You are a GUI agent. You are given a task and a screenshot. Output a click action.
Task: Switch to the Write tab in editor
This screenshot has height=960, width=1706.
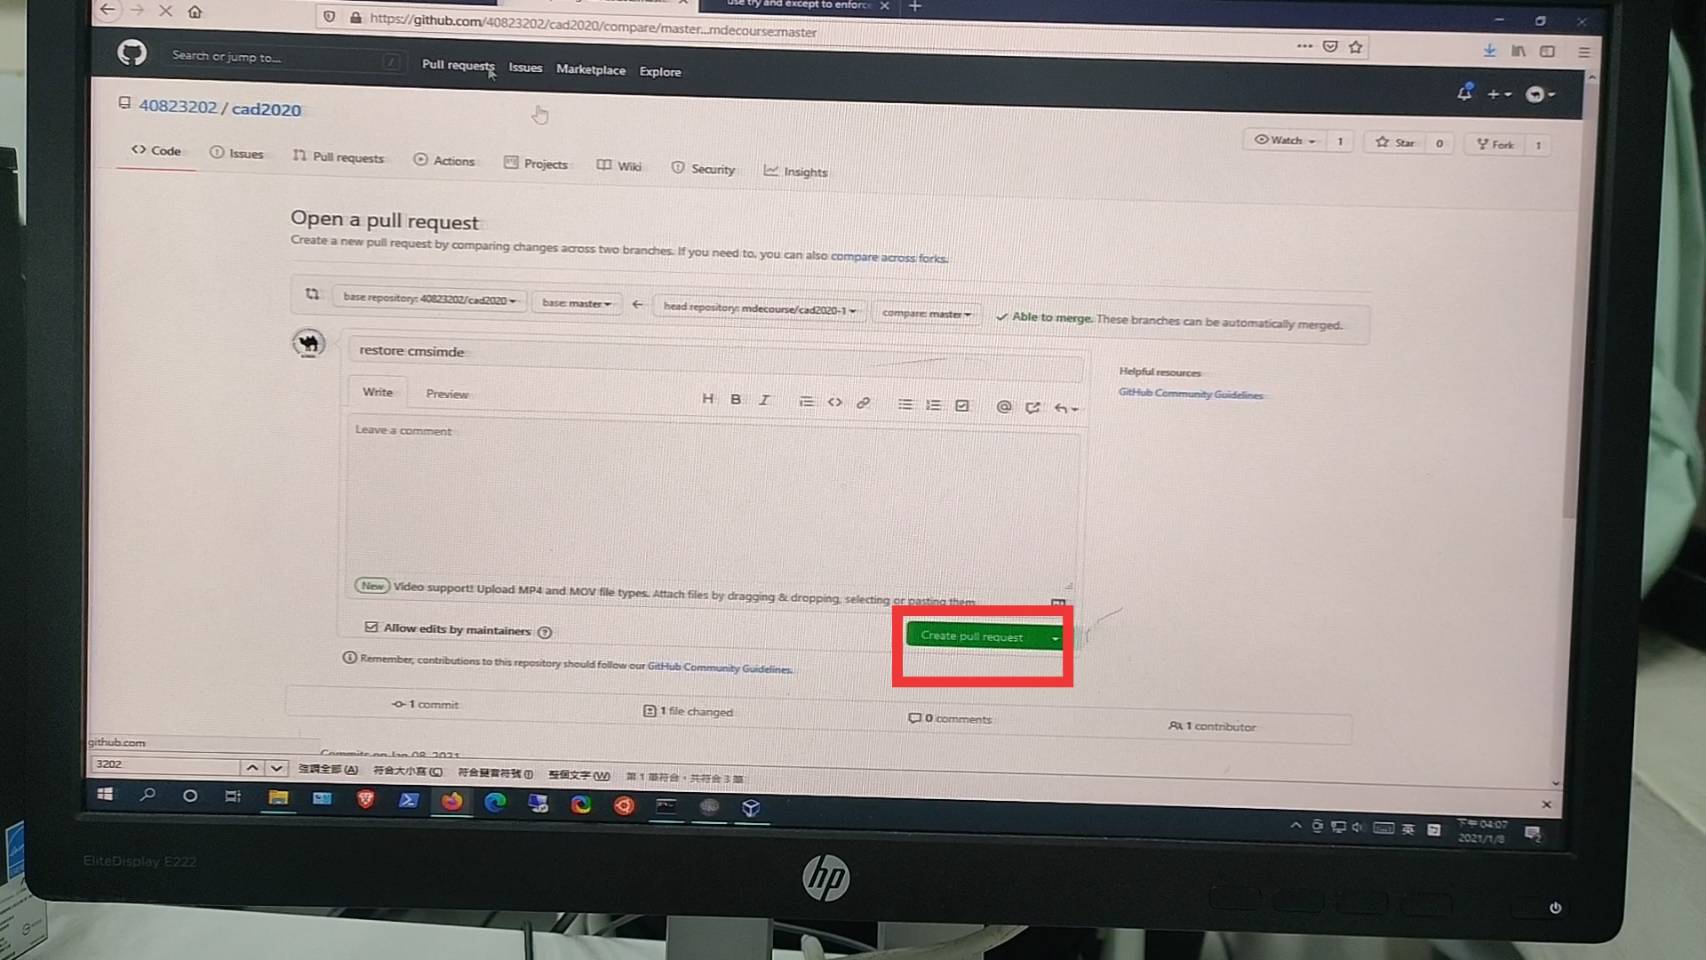click(377, 392)
